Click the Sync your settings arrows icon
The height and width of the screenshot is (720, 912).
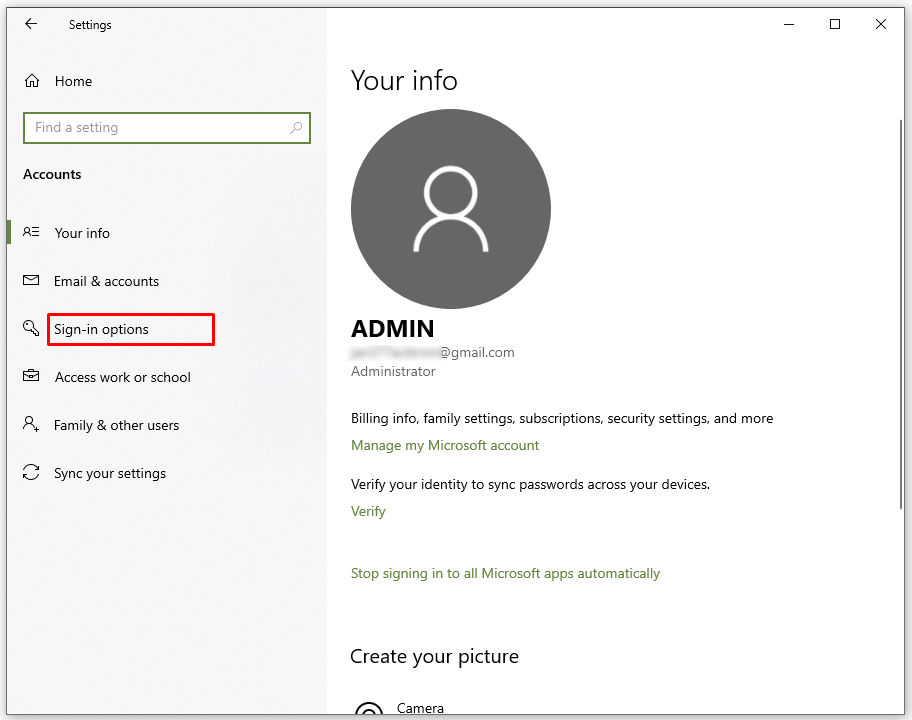pos(31,472)
